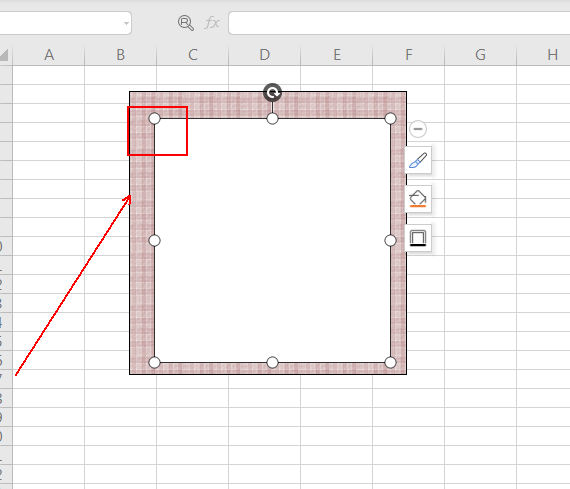Open the shape fill bucket icon
570x489 pixels.
(418, 199)
